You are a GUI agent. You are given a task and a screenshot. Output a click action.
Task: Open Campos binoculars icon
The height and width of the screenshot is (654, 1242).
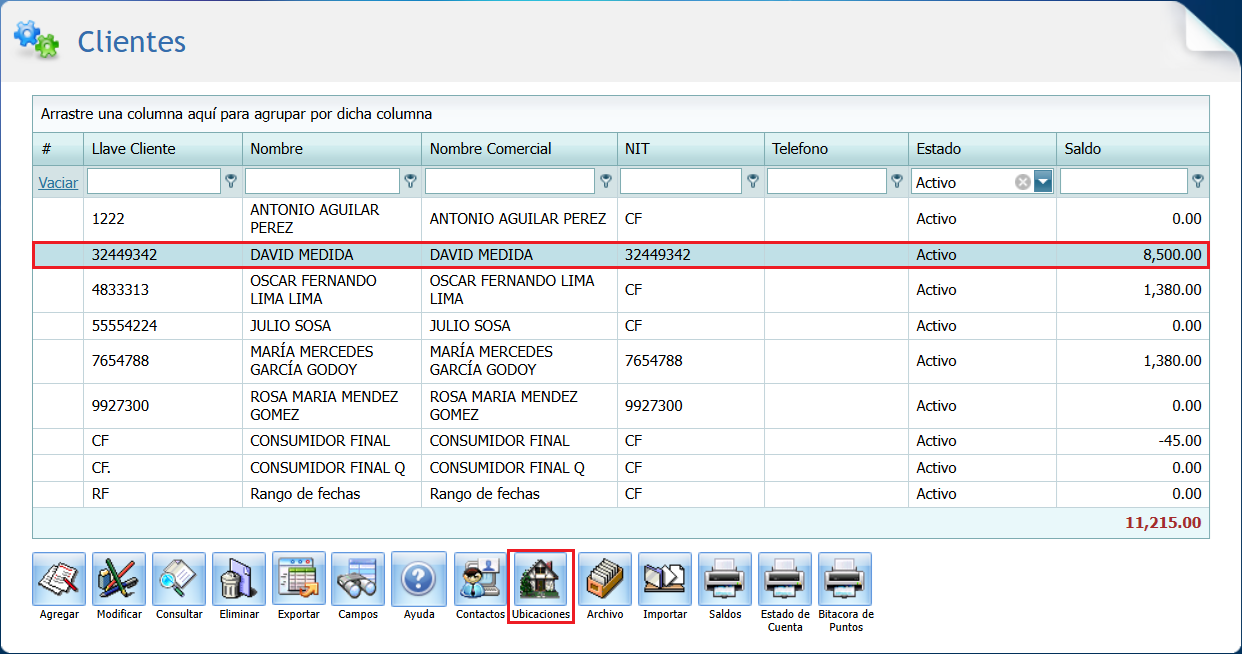point(358,579)
